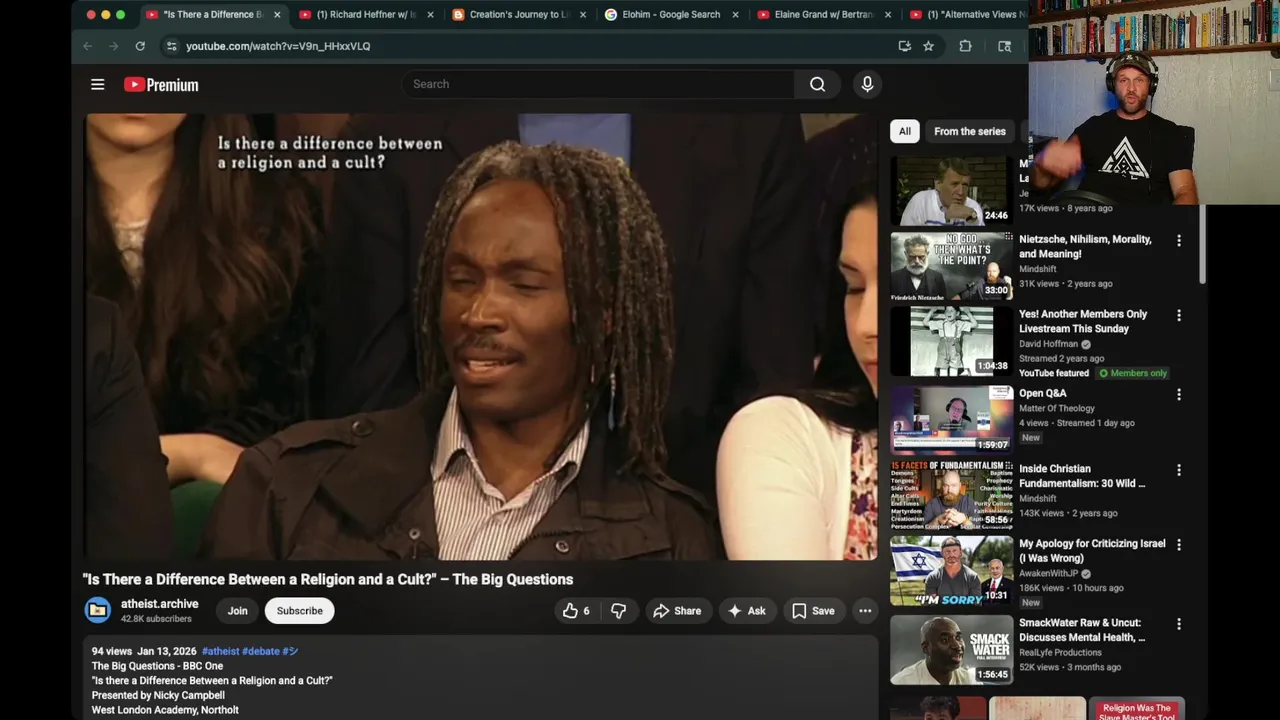Save the video to a playlist
This screenshot has height=720, width=1280.
tap(813, 611)
